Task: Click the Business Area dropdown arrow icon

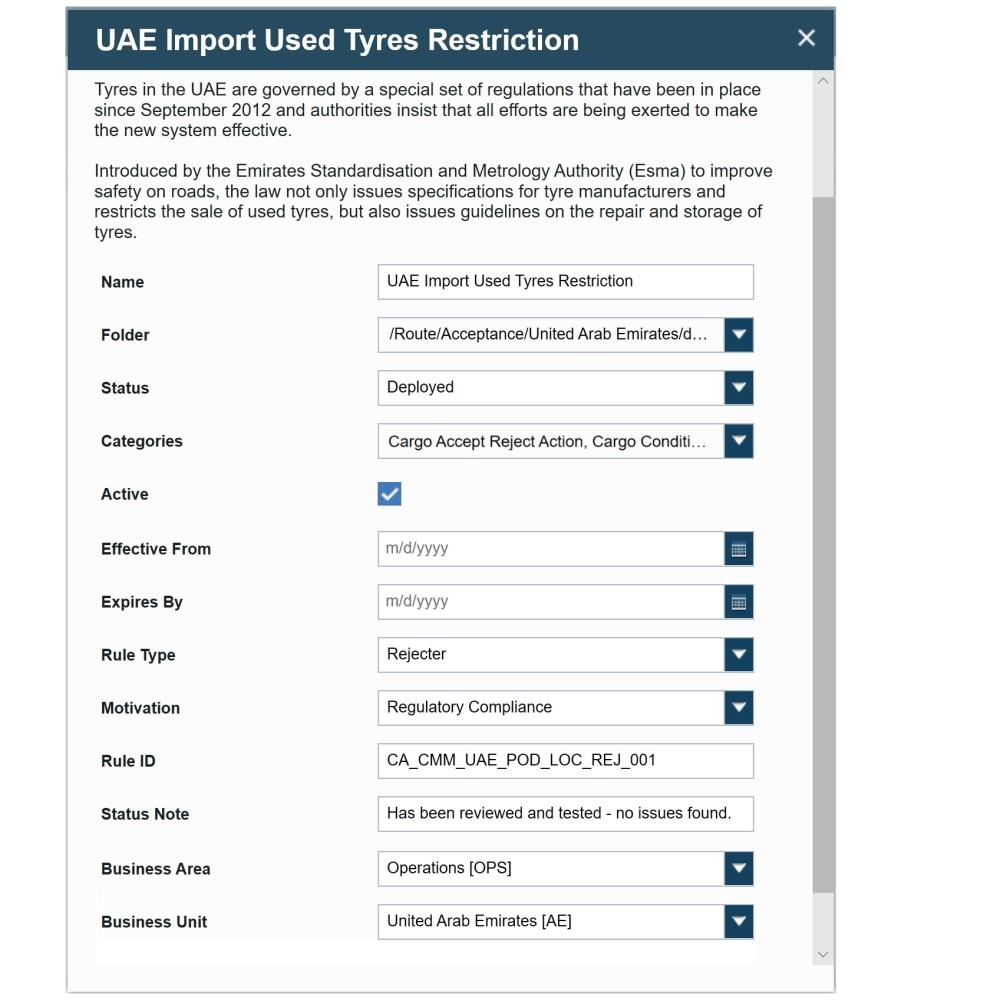Action: coord(738,868)
